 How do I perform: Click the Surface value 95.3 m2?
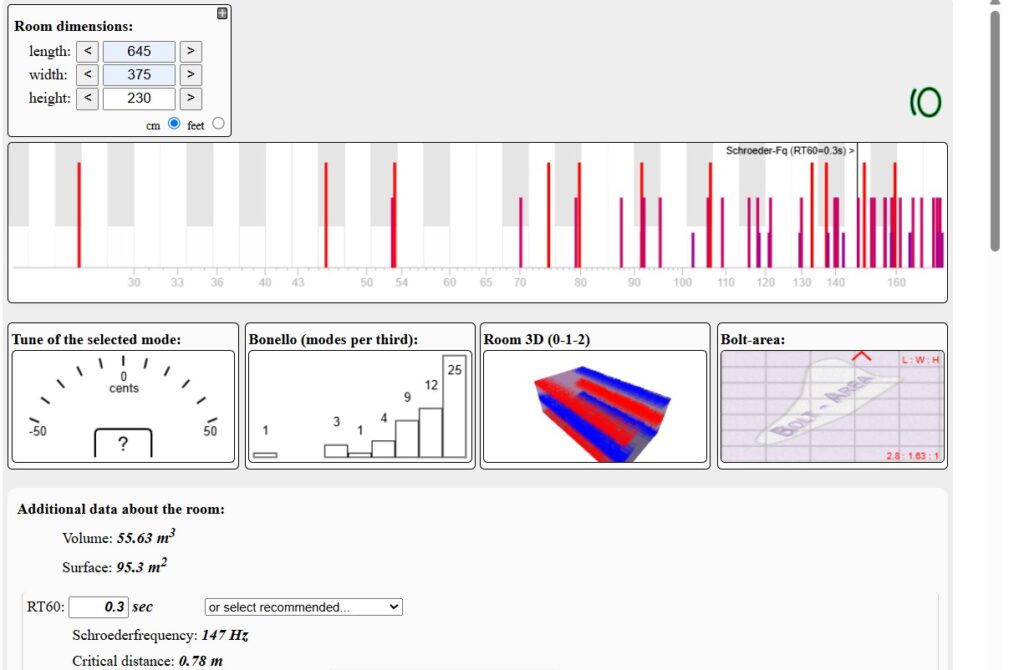pyautogui.click(x=142, y=566)
